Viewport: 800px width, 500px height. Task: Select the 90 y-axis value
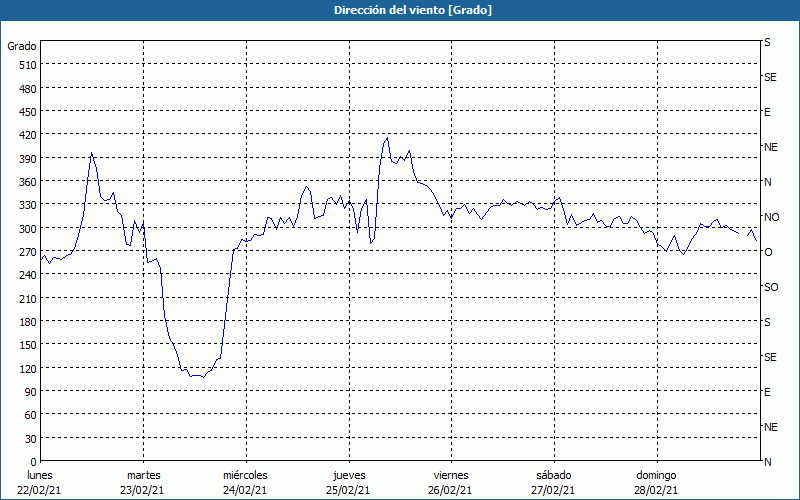(31, 392)
